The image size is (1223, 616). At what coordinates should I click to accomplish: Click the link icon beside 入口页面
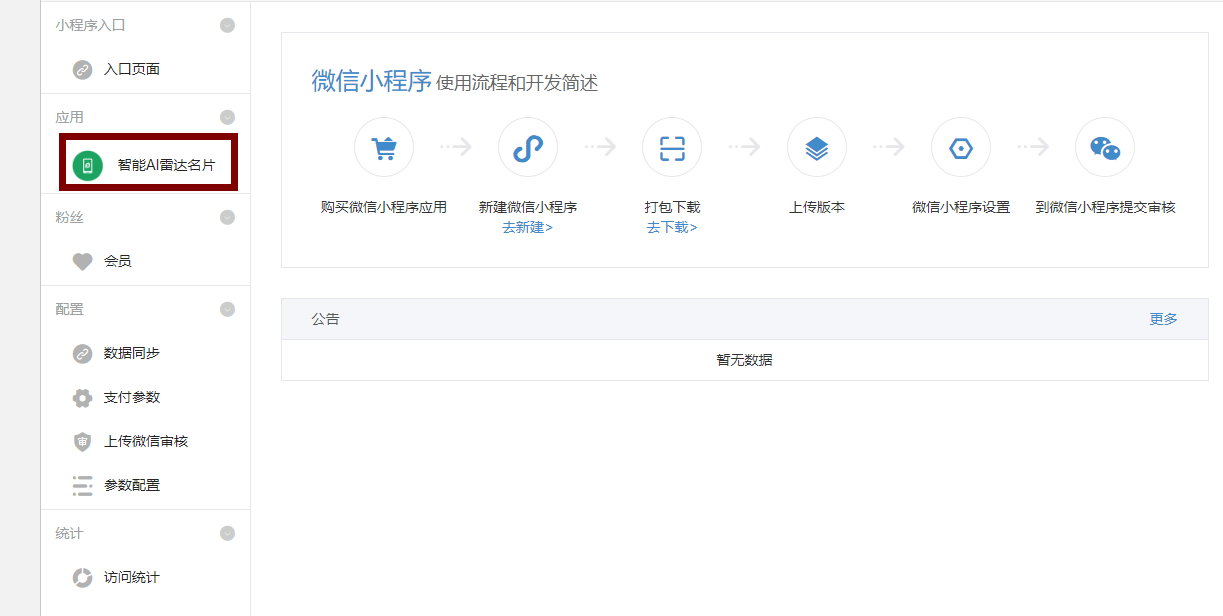[83, 70]
